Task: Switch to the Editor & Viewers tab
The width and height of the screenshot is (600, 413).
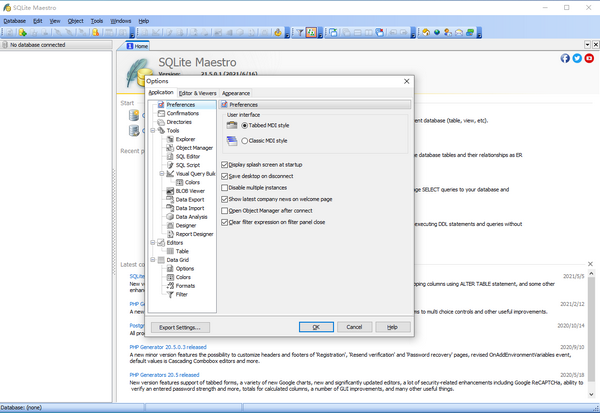Action: tap(198, 93)
